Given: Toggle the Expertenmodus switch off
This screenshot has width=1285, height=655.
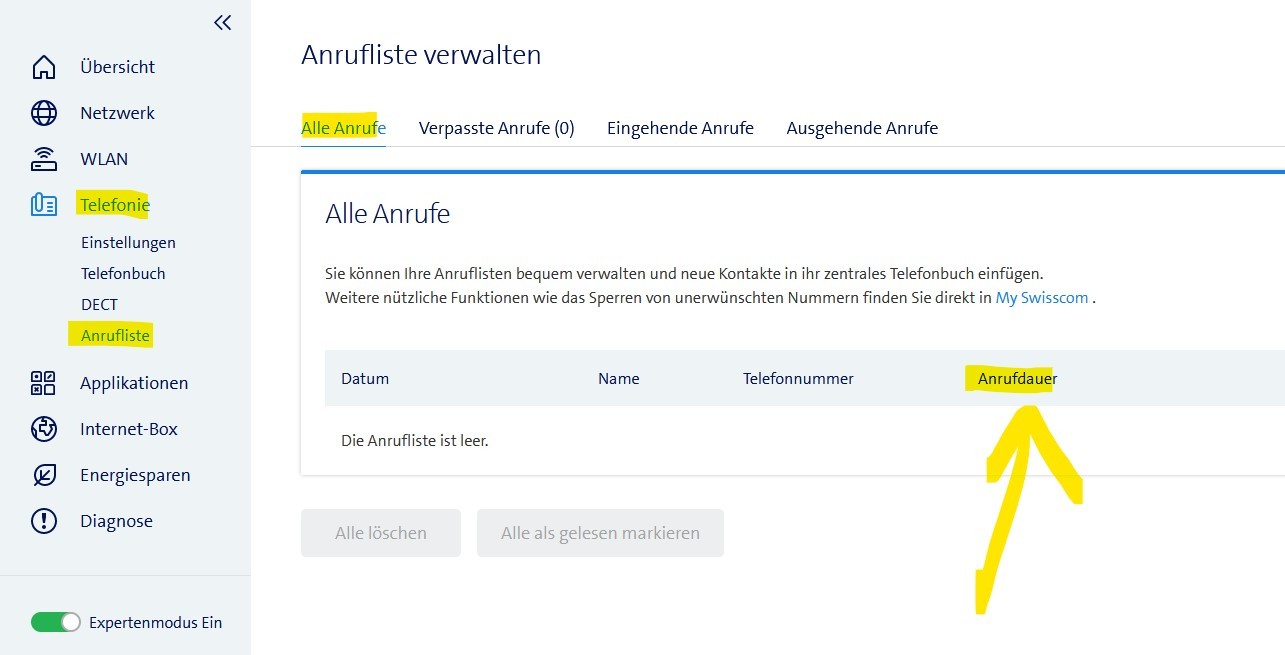Looking at the screenshot, I should pos(55,622).
